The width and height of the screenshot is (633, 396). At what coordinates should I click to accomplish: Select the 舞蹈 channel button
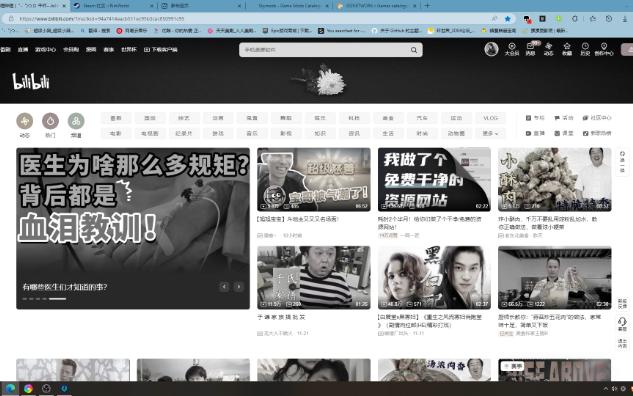click(x=286, y=118)
